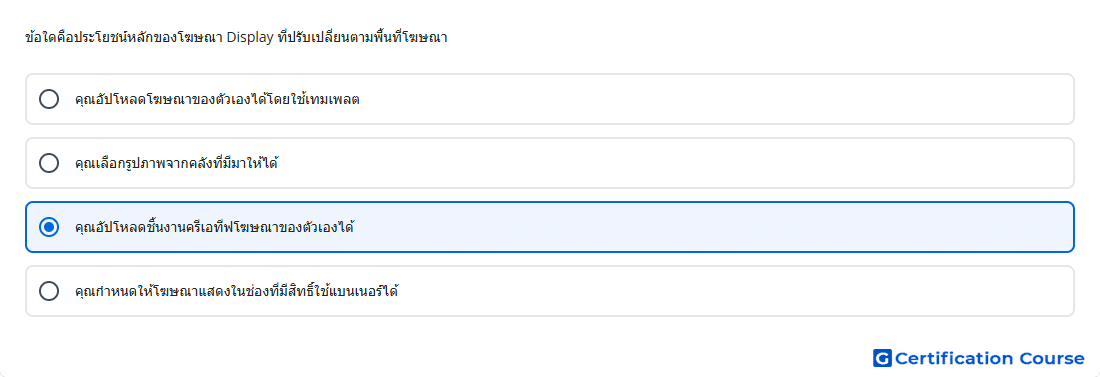
Task: Click the word Course in the footer logo
Action: [x=1052, y=358]
